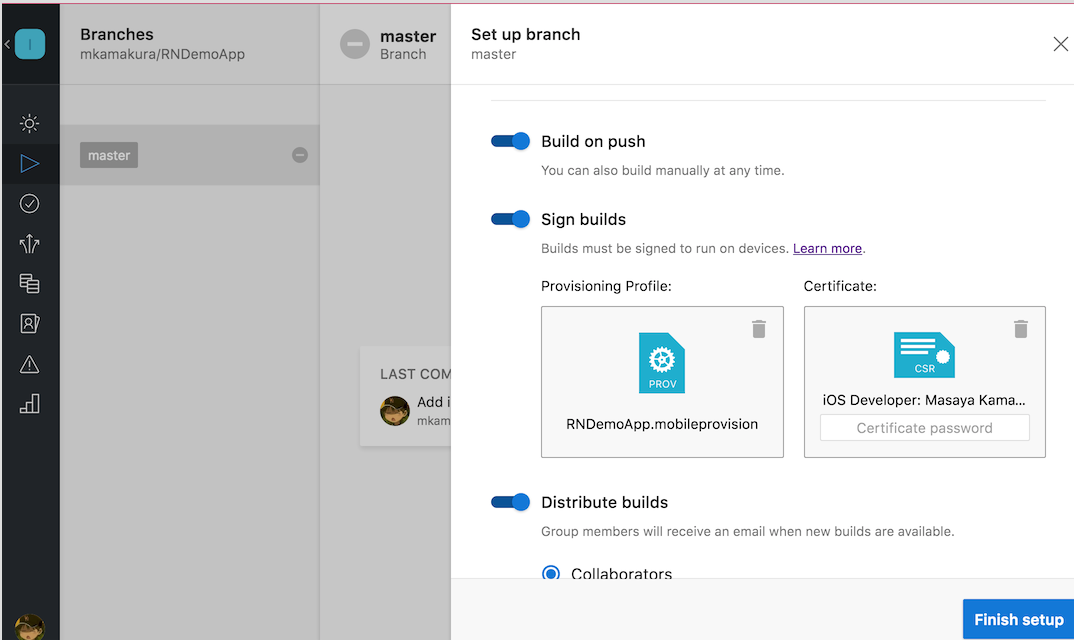The width and height of the screenshot is (1074, 640).
Task: Click the Set up branch title
Action: (x=525, y=34)
